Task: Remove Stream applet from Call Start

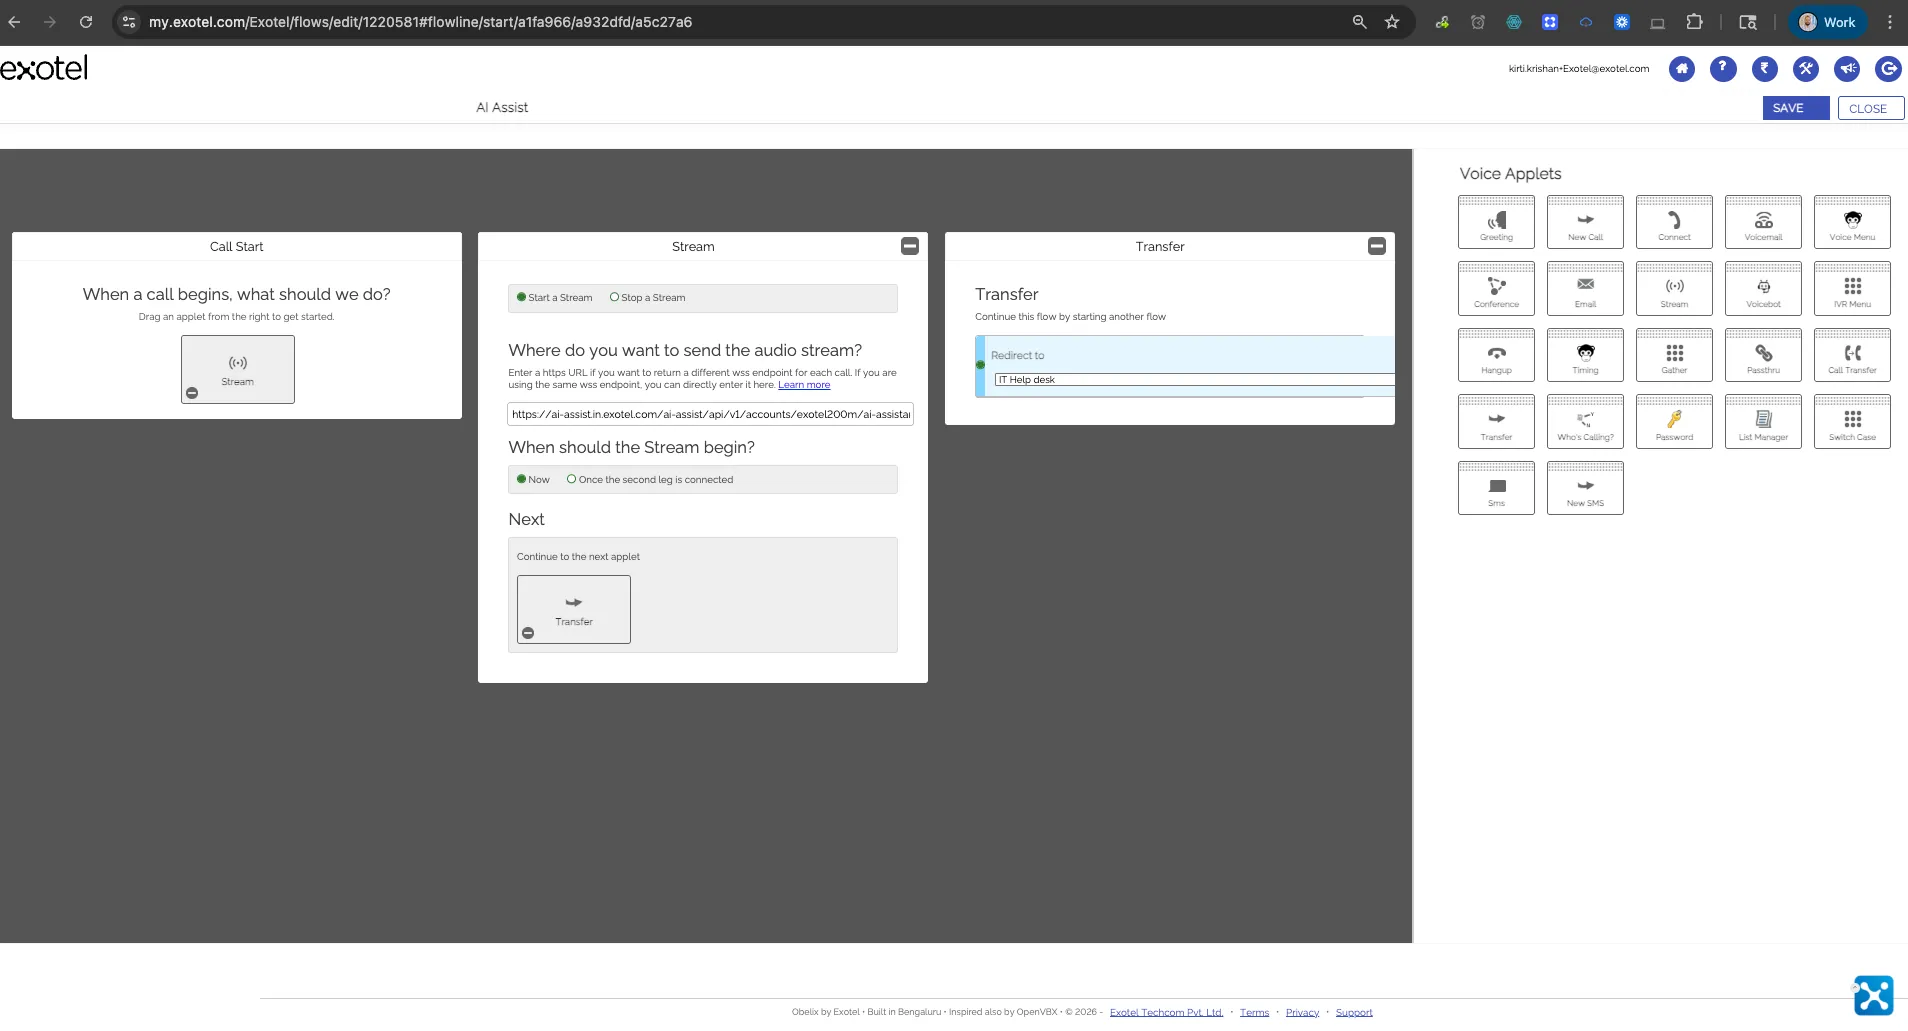Action: 192,393
